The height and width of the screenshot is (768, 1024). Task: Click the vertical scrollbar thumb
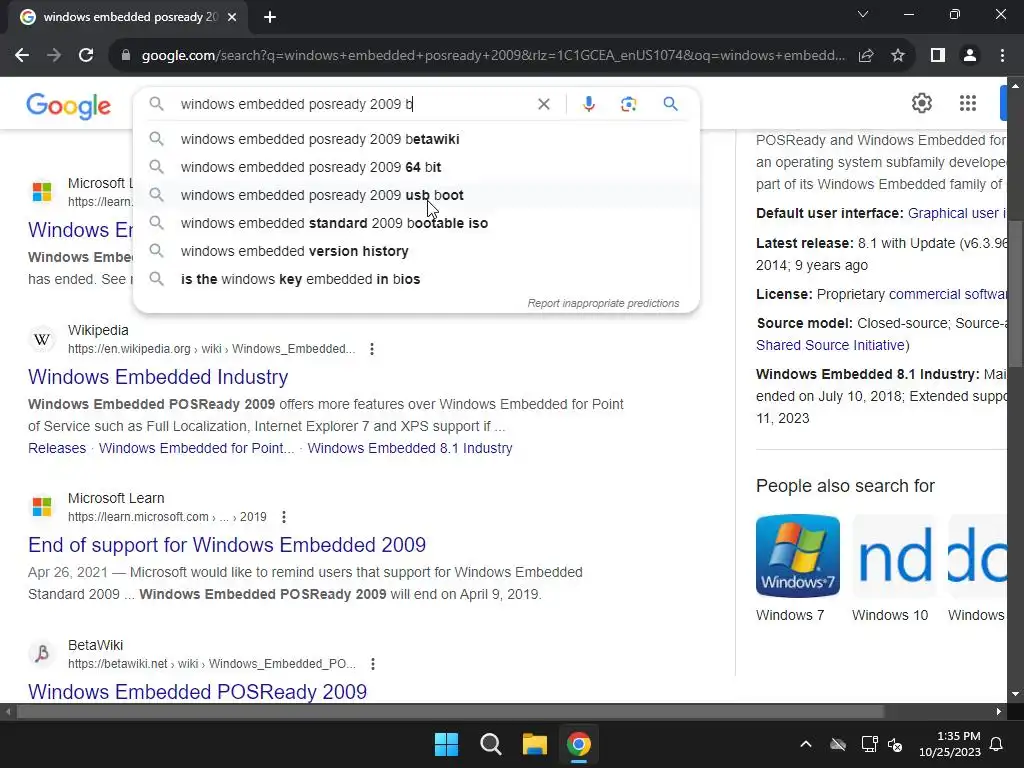[x=1016, y=294]
